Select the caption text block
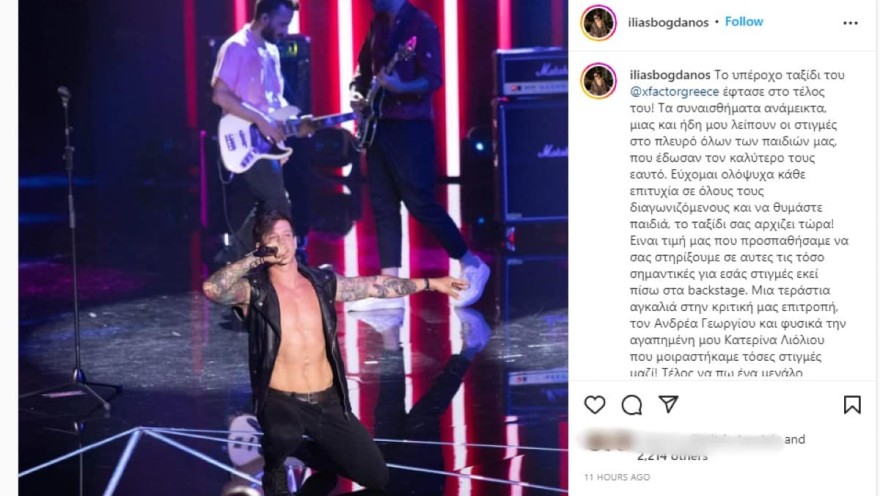The height and width of the screenshot is (496, 880). coord(739,224)
